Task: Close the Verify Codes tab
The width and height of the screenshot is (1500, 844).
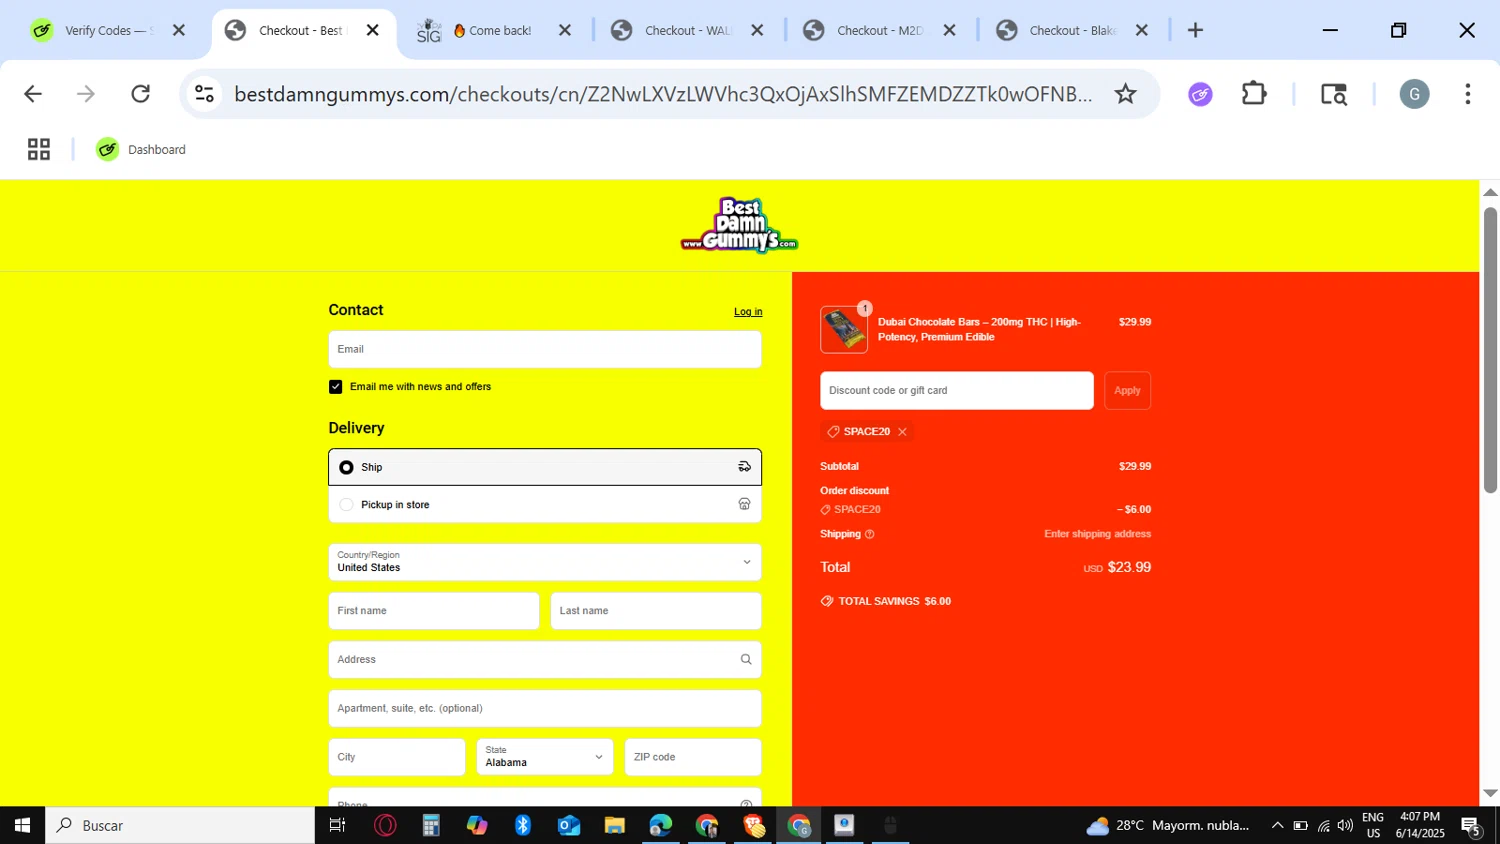Action: tap(179, 30)
